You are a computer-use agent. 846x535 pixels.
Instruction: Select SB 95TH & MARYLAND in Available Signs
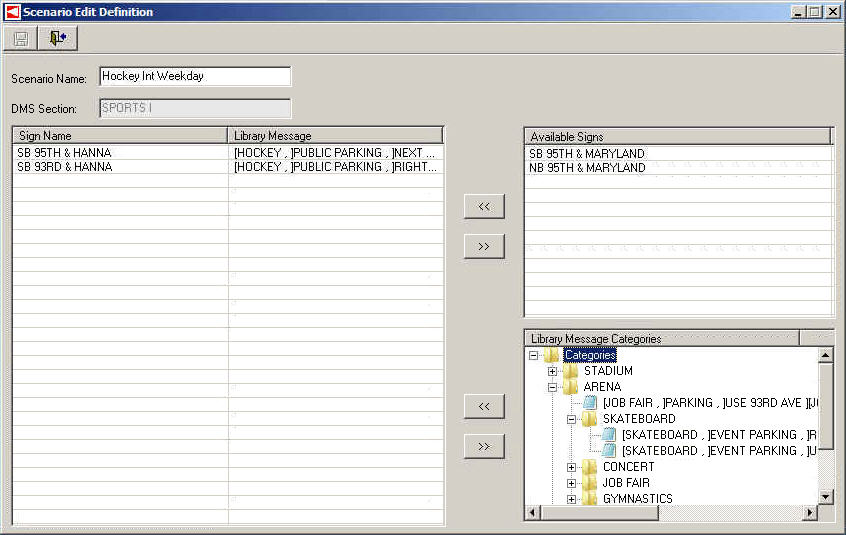[587, 154]
